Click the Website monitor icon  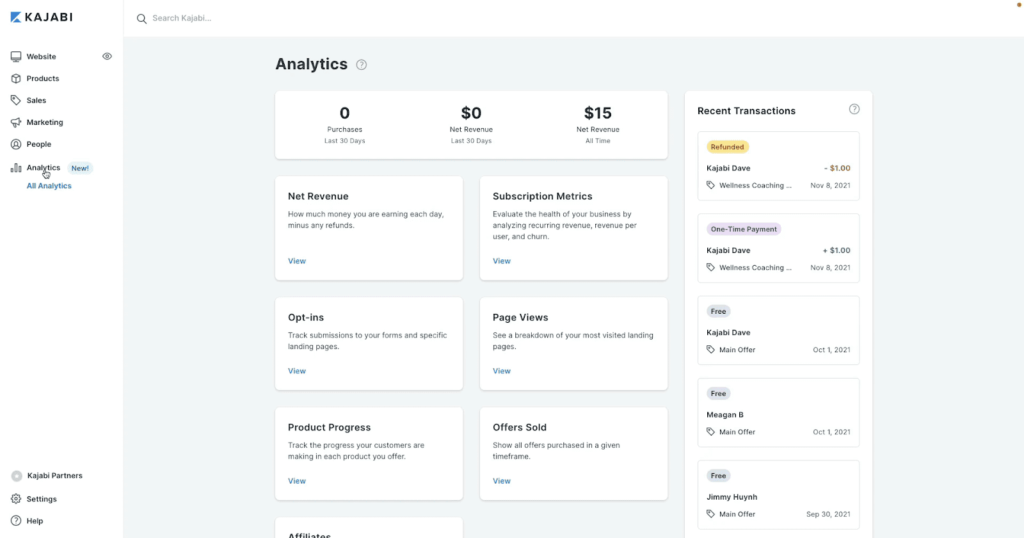click(x=16, y=57)
